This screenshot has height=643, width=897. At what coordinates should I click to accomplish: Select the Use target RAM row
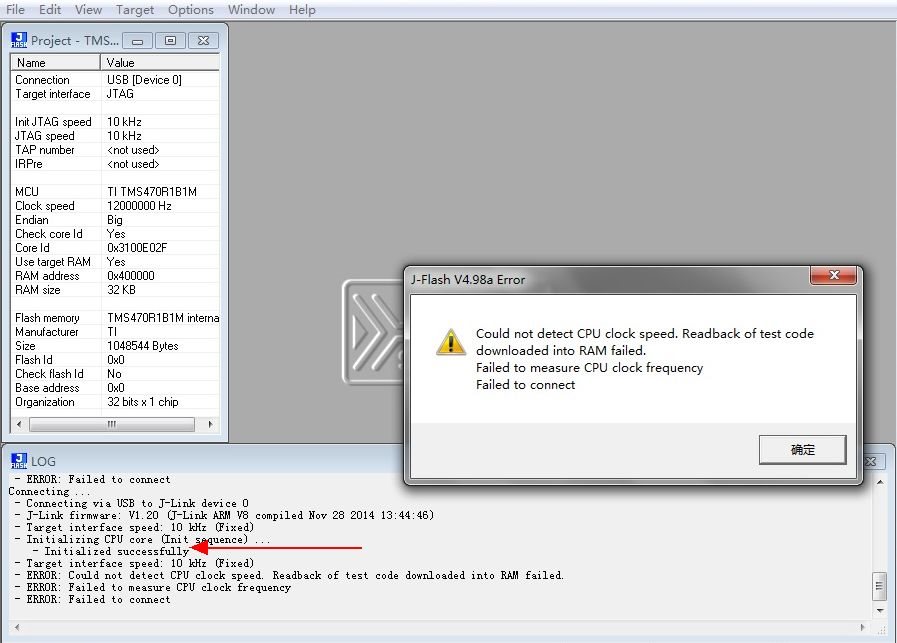[x=114, y=261]
